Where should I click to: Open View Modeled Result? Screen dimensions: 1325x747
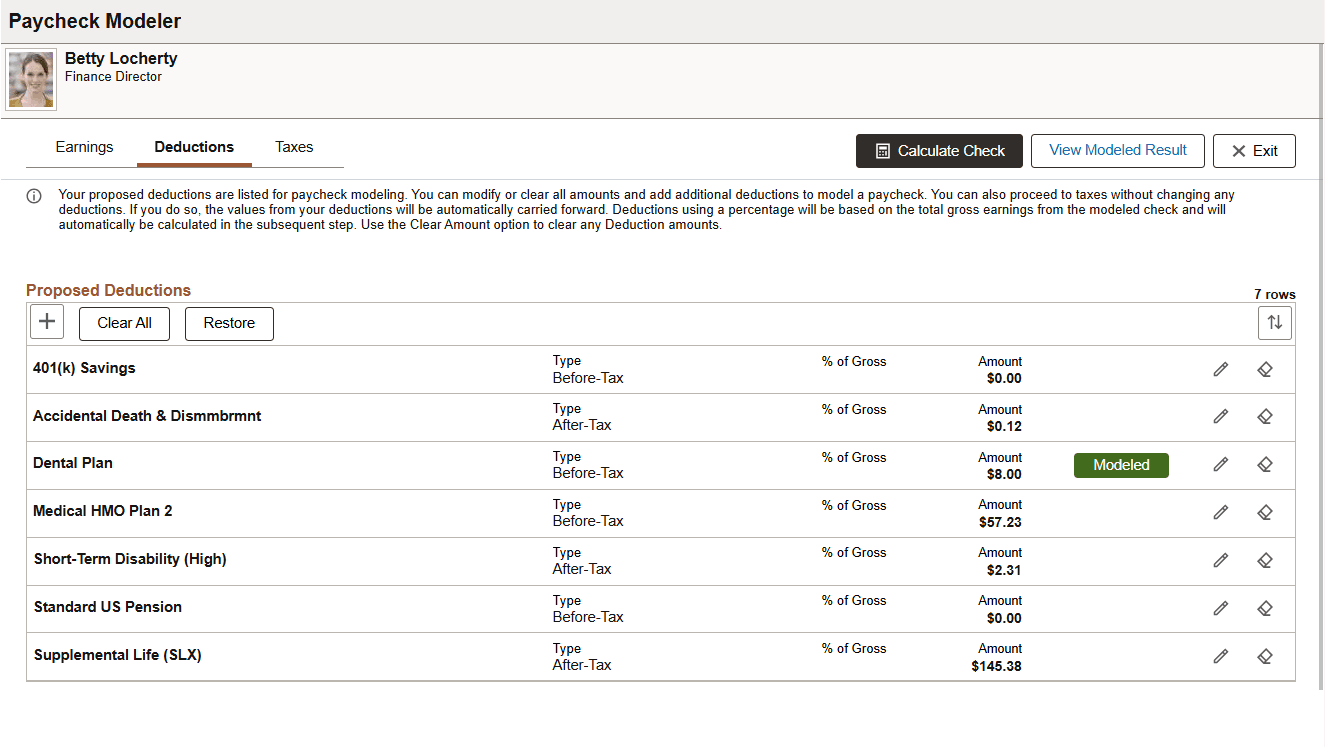pos(1118,151)
